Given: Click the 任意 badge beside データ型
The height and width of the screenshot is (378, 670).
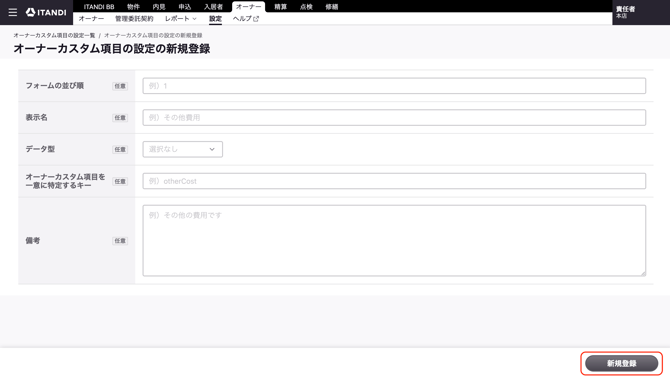Looking at the screenshot, I should coord(120,149).
